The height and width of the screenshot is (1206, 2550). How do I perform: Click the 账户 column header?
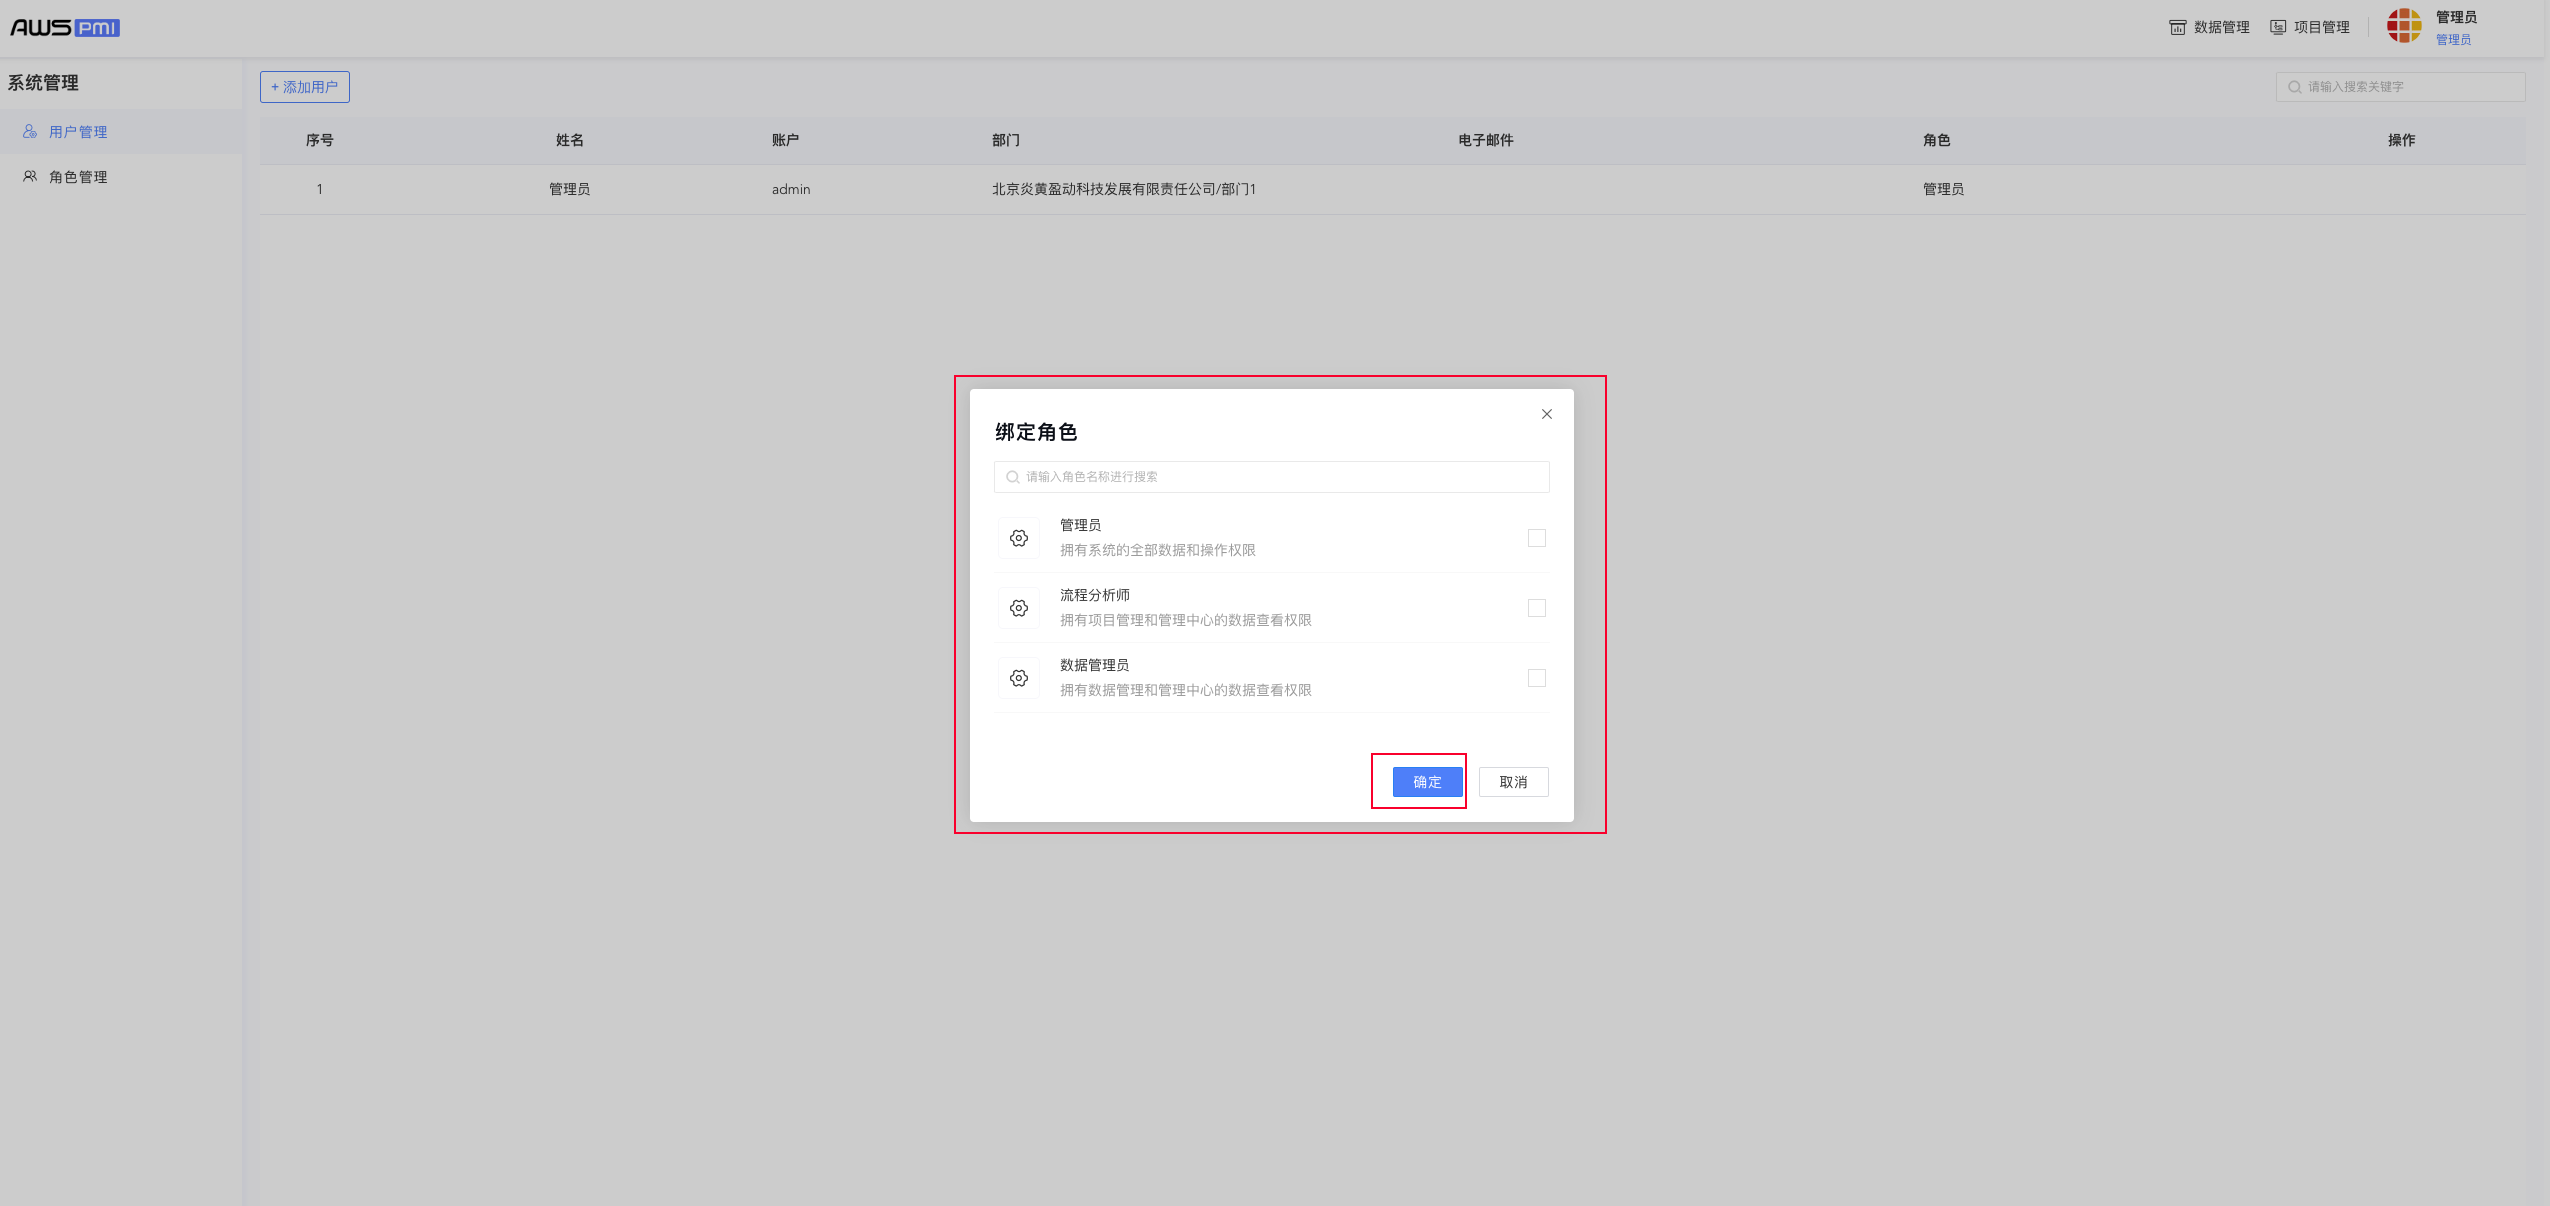pos(785,140)
